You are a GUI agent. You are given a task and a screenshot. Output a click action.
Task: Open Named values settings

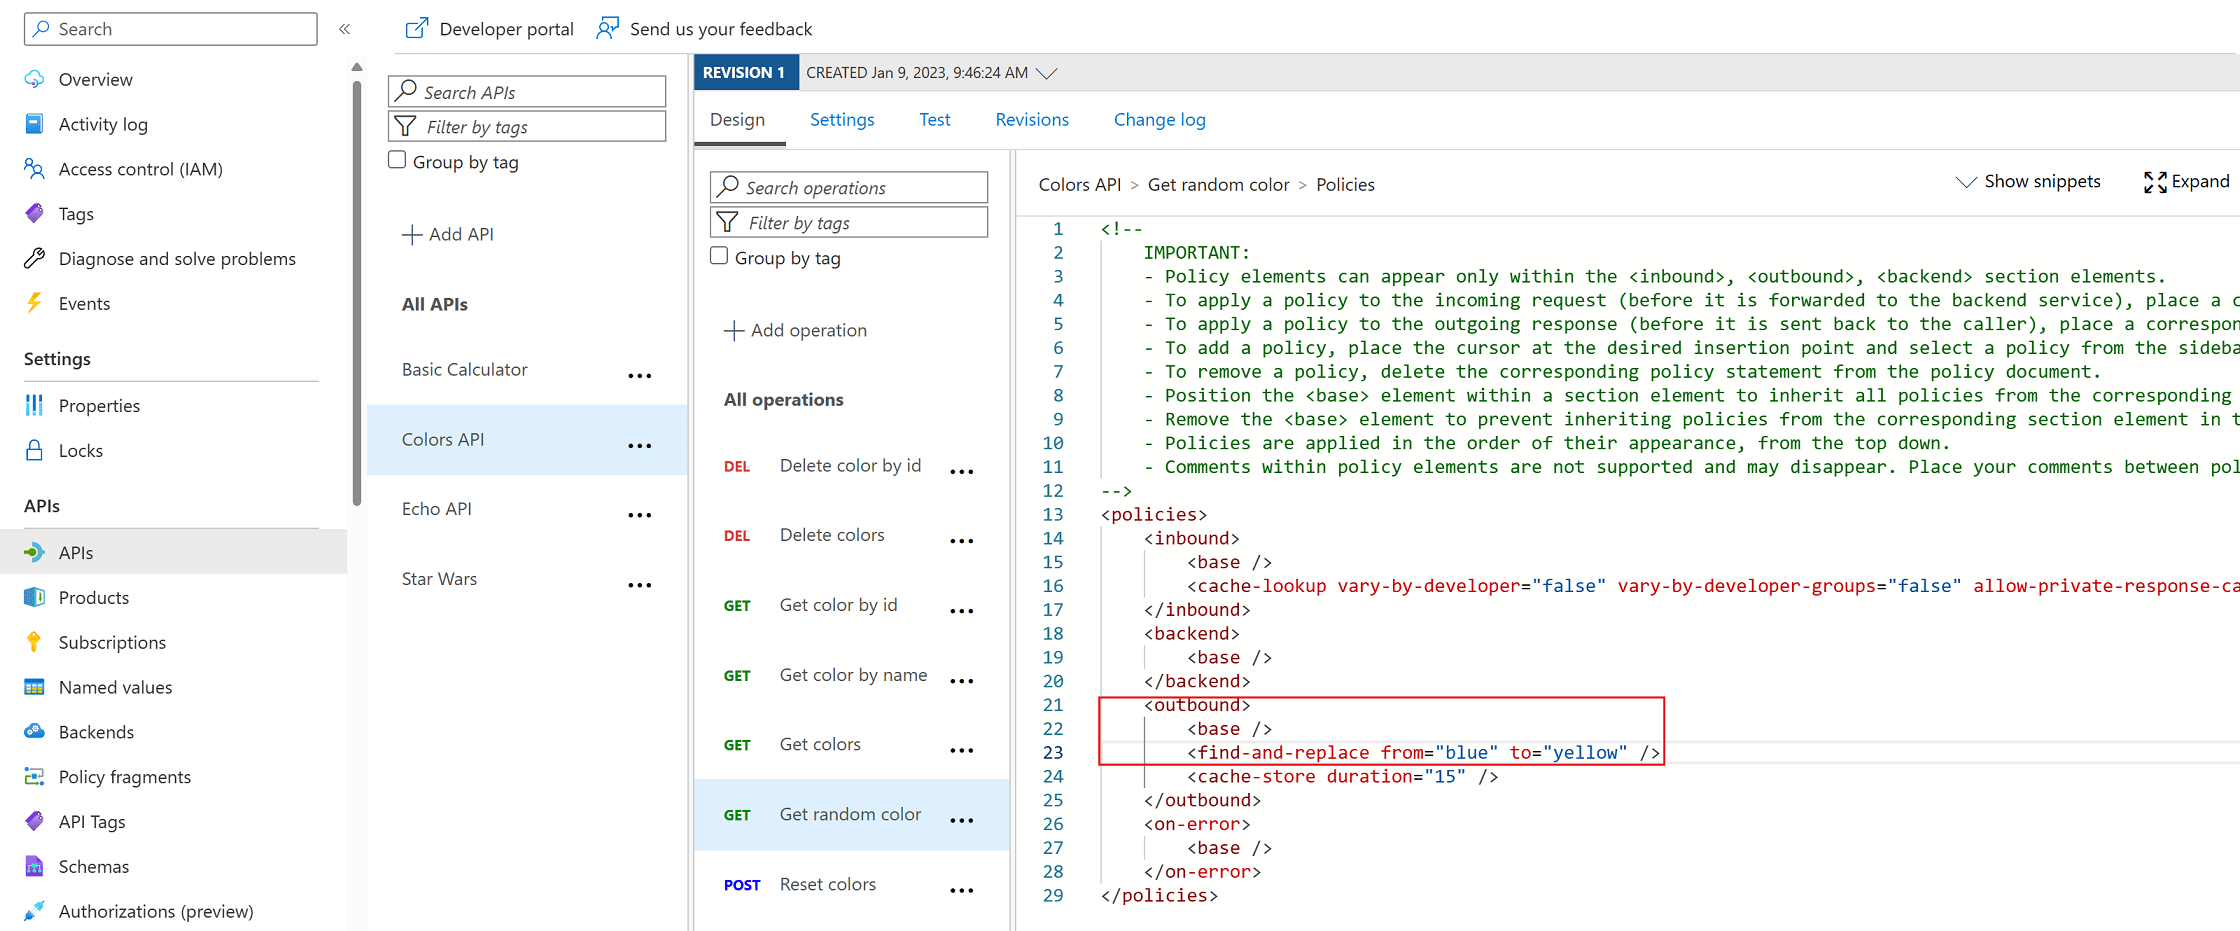point(115,687)
